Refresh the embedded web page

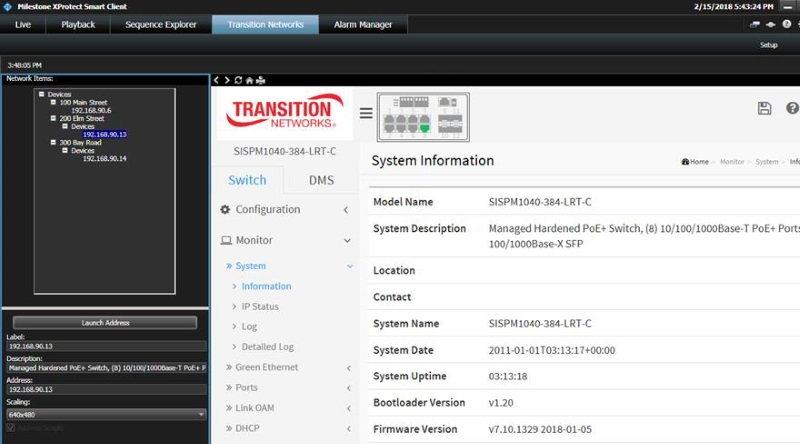point(238,80)
